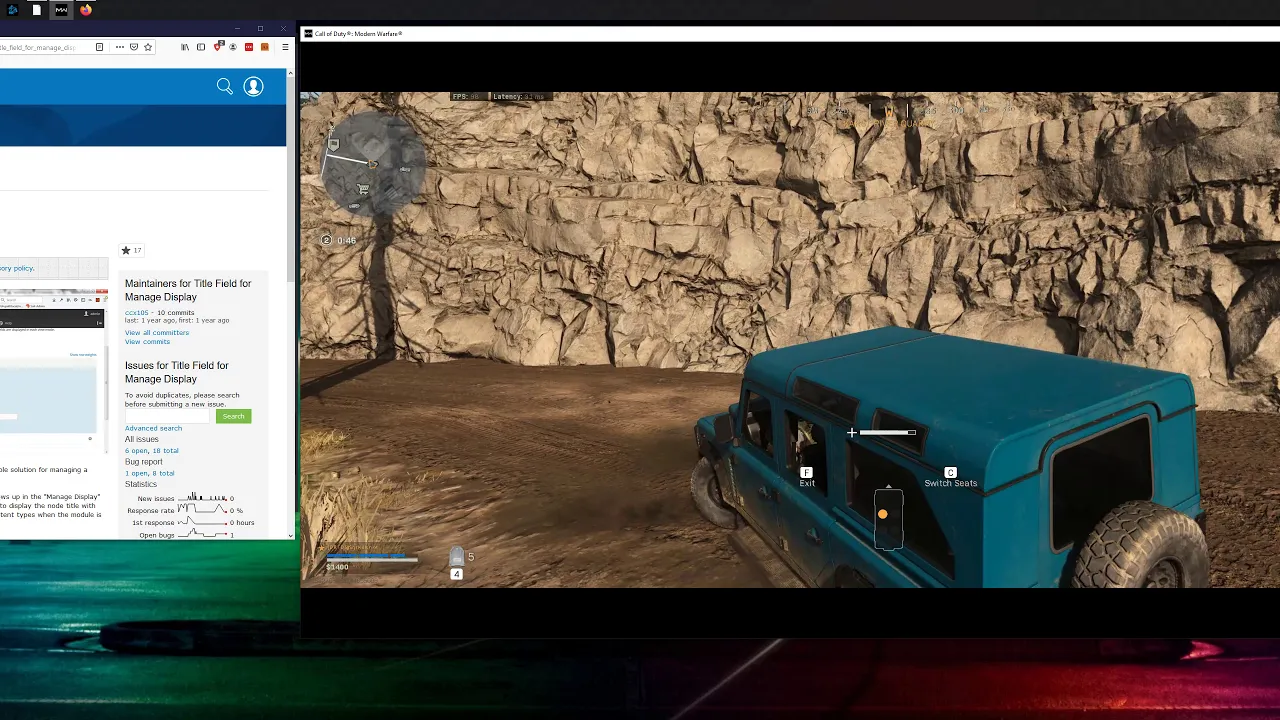Image resolution: width=1280 pixels, height=720 pixels.
Task: Open Firefox hamburger menu
Action: [285, 47]
